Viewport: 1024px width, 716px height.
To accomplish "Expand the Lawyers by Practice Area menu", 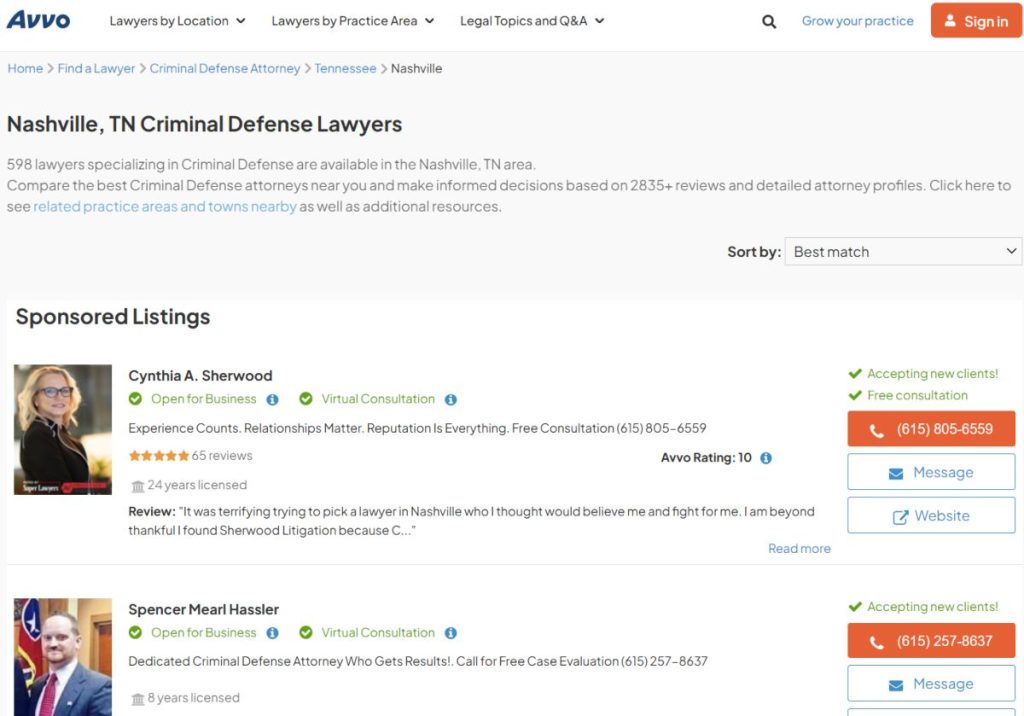I will pyautogui.click(x=353, y=21).
